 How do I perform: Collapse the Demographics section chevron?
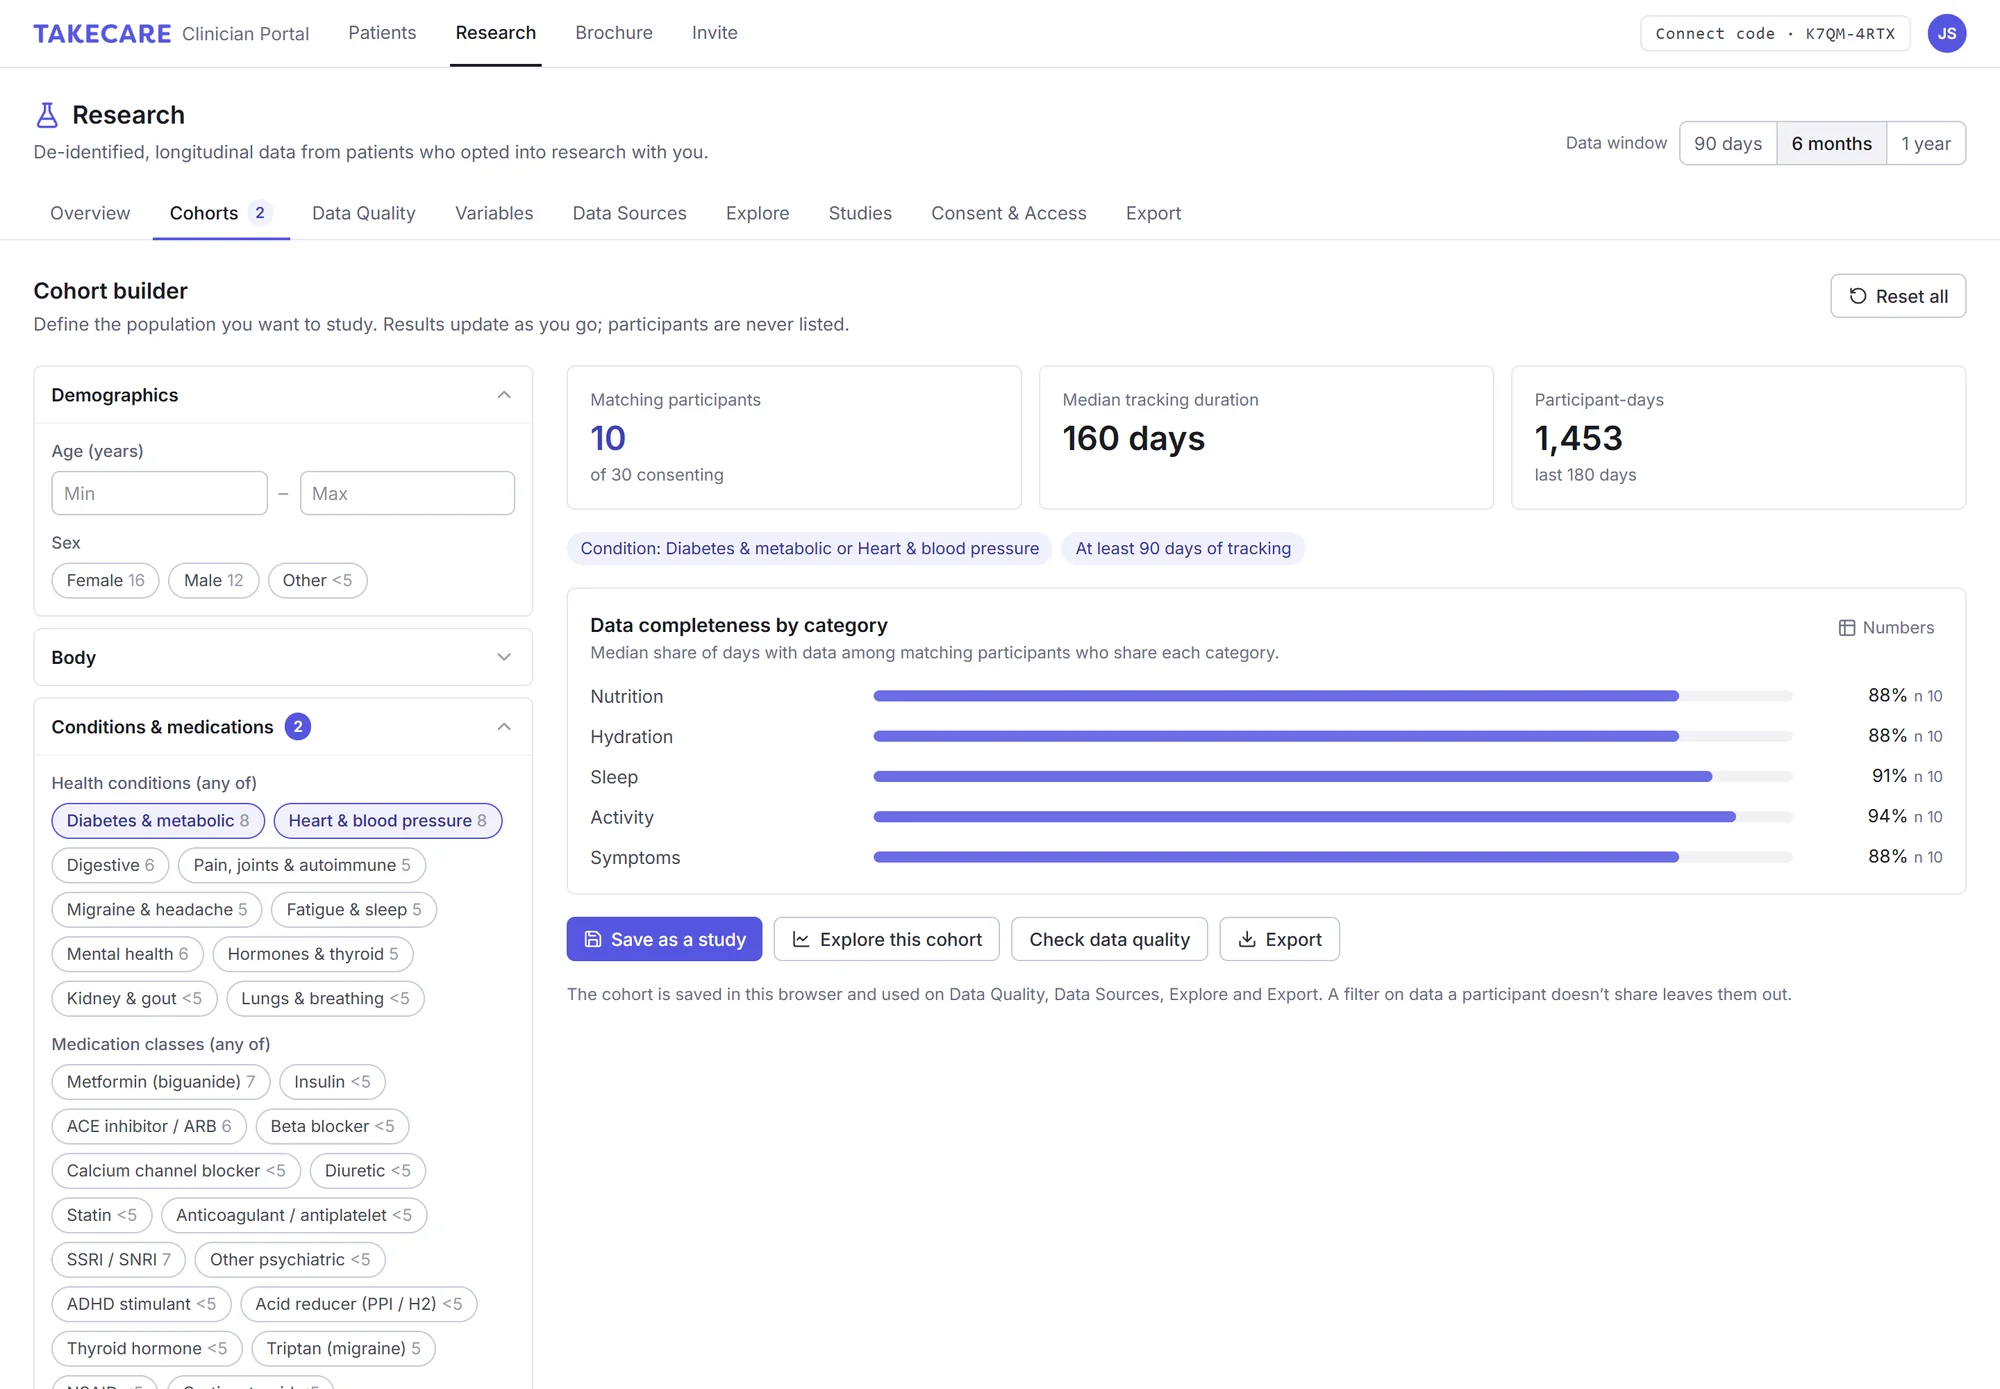(x=504, y=395)
